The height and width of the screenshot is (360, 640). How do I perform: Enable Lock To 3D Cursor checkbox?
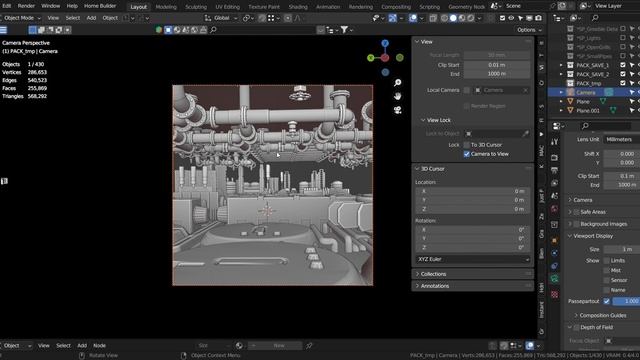click(x=467, y=145)
